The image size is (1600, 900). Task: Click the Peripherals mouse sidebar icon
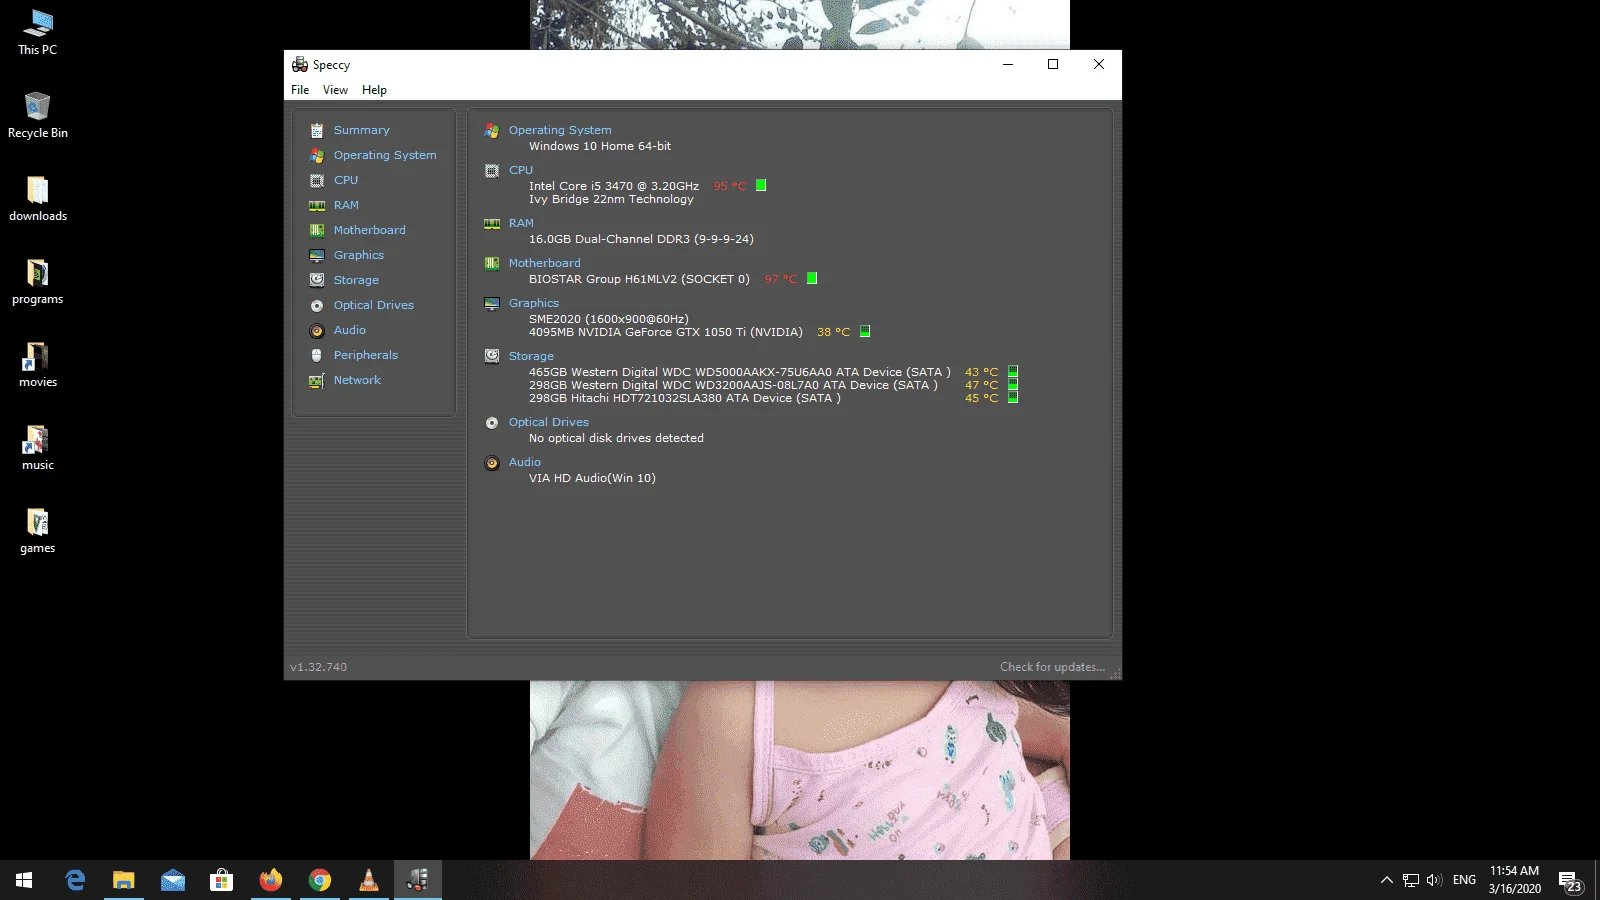[x=317, y=356]
